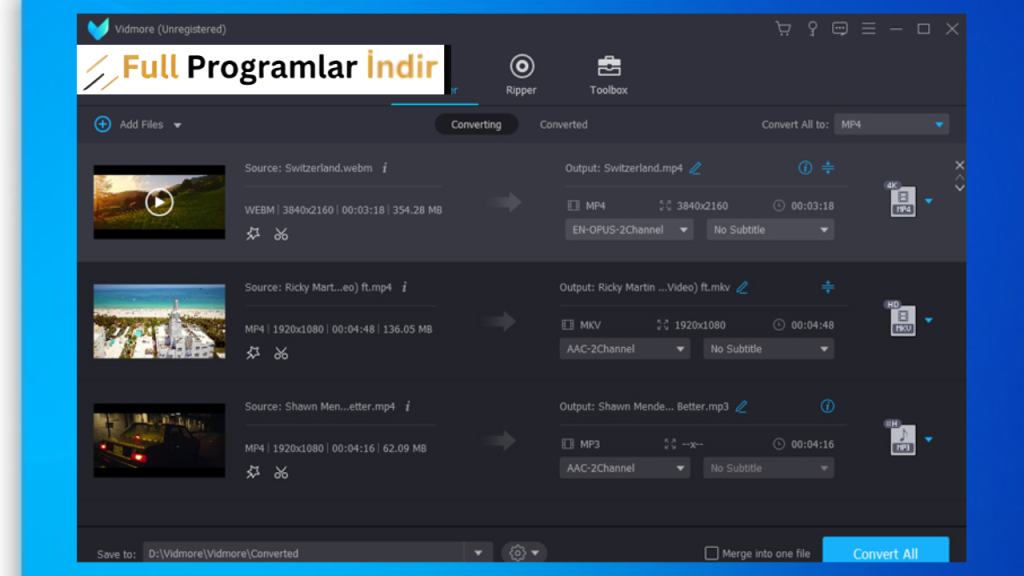
Task: Show source info for Shawn Men...etter.mp4
Action: 408,406
